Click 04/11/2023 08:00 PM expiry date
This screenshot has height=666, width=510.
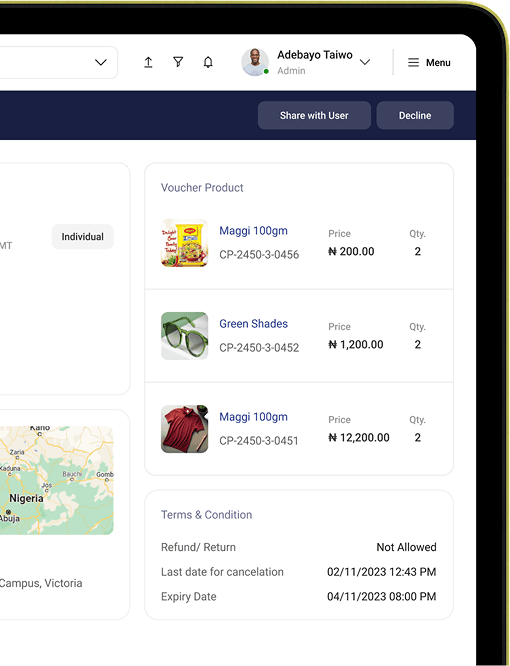[381, 596]
